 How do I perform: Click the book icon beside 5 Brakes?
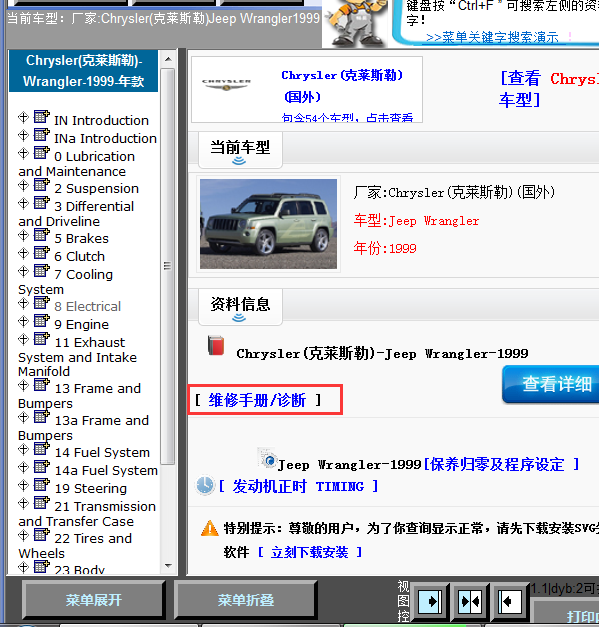[x=42, y=235]
